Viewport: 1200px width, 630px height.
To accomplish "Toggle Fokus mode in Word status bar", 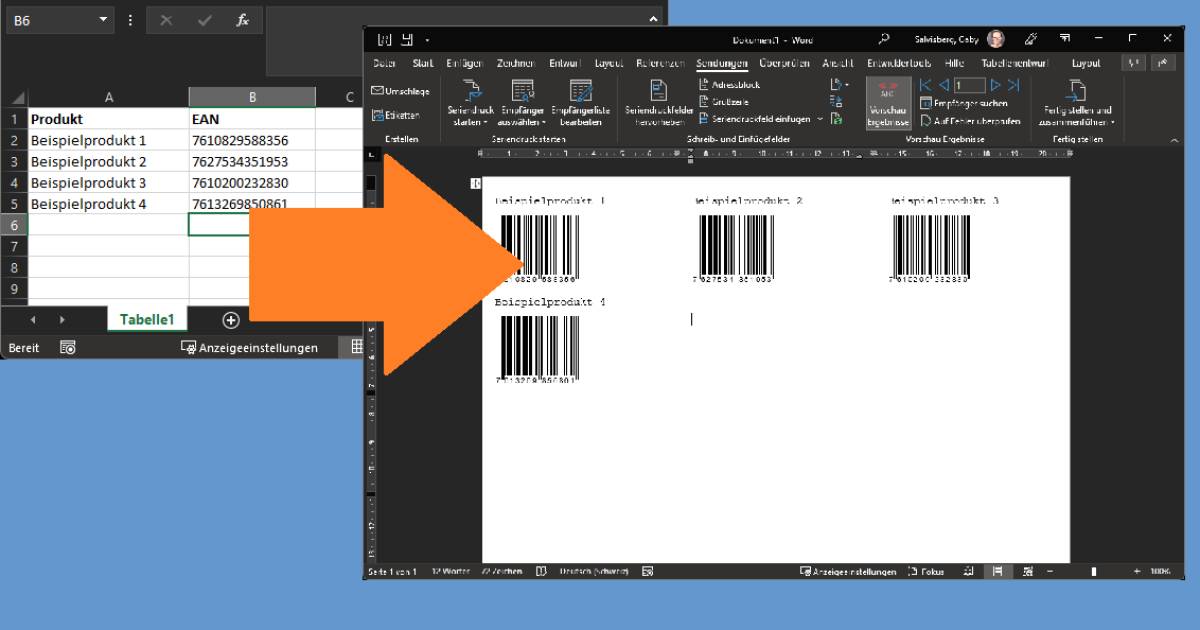I will point(926,572).
